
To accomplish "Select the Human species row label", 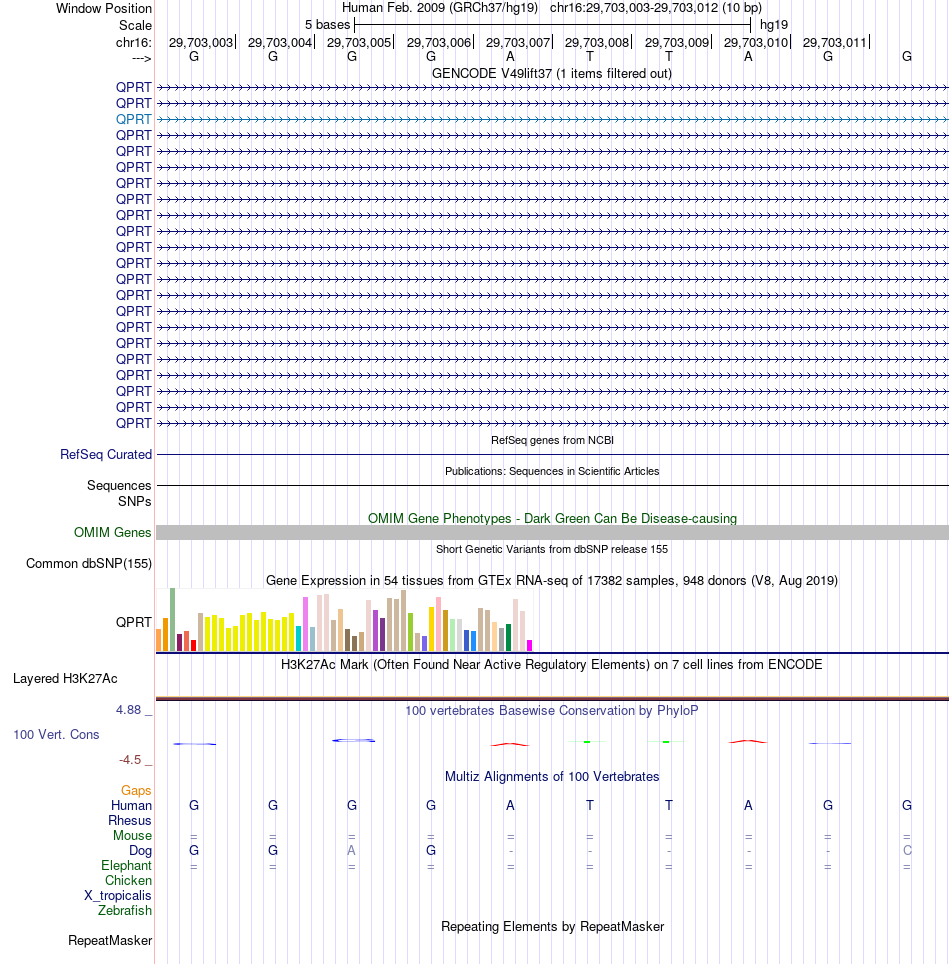I will (x=131, y=805).
